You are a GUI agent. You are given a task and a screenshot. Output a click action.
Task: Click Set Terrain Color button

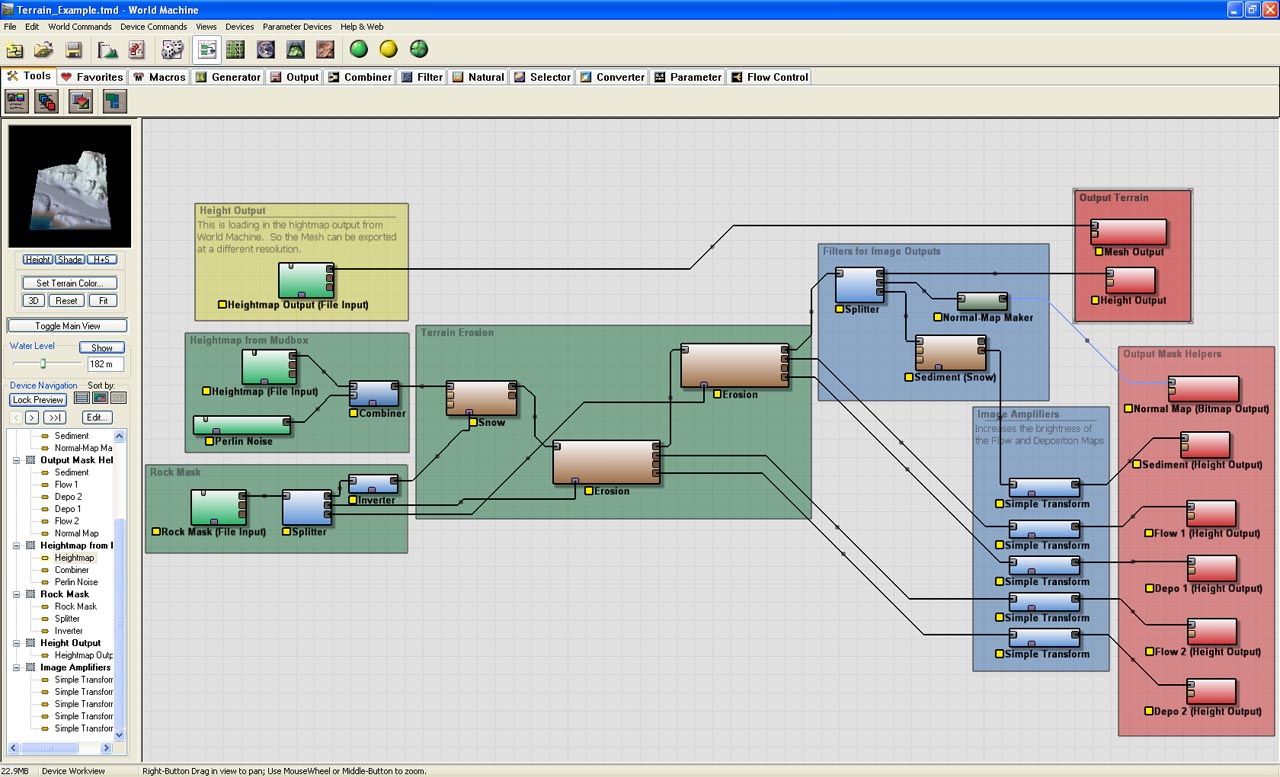(70, 283)
